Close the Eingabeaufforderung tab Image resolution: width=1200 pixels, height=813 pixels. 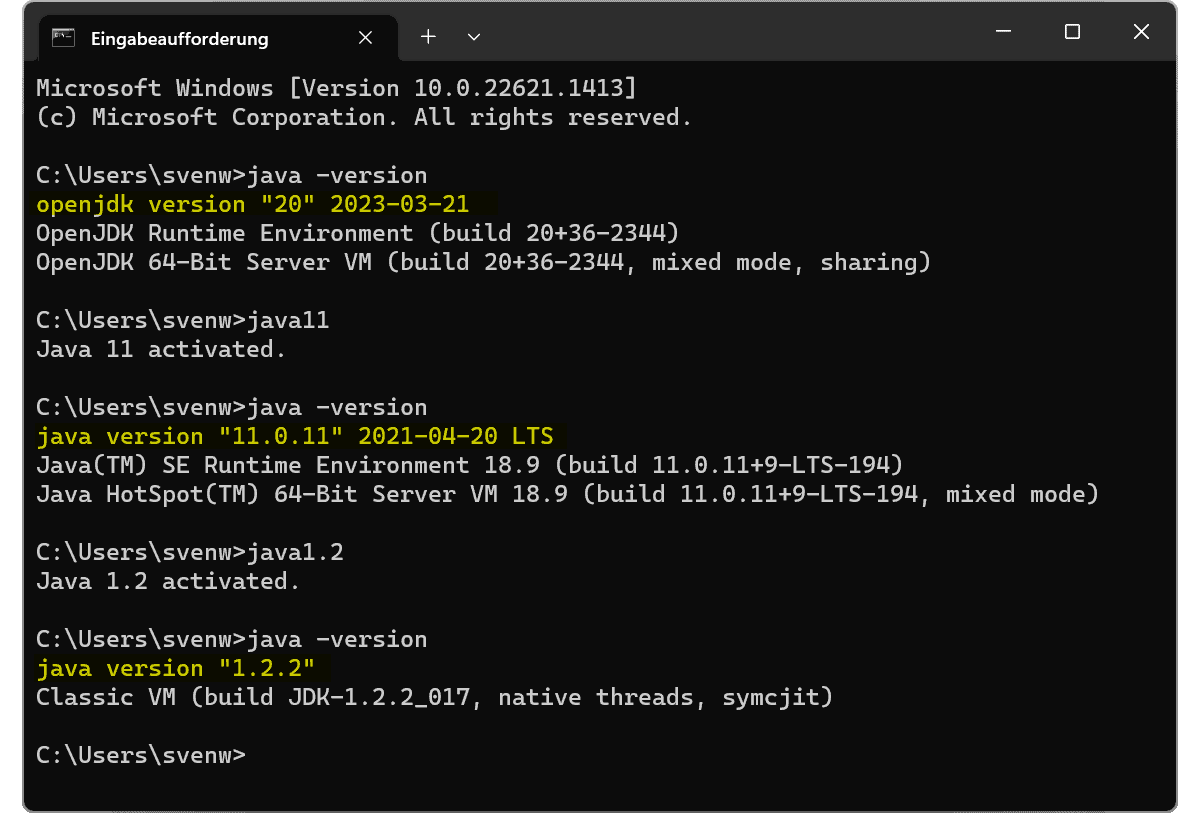365,37
